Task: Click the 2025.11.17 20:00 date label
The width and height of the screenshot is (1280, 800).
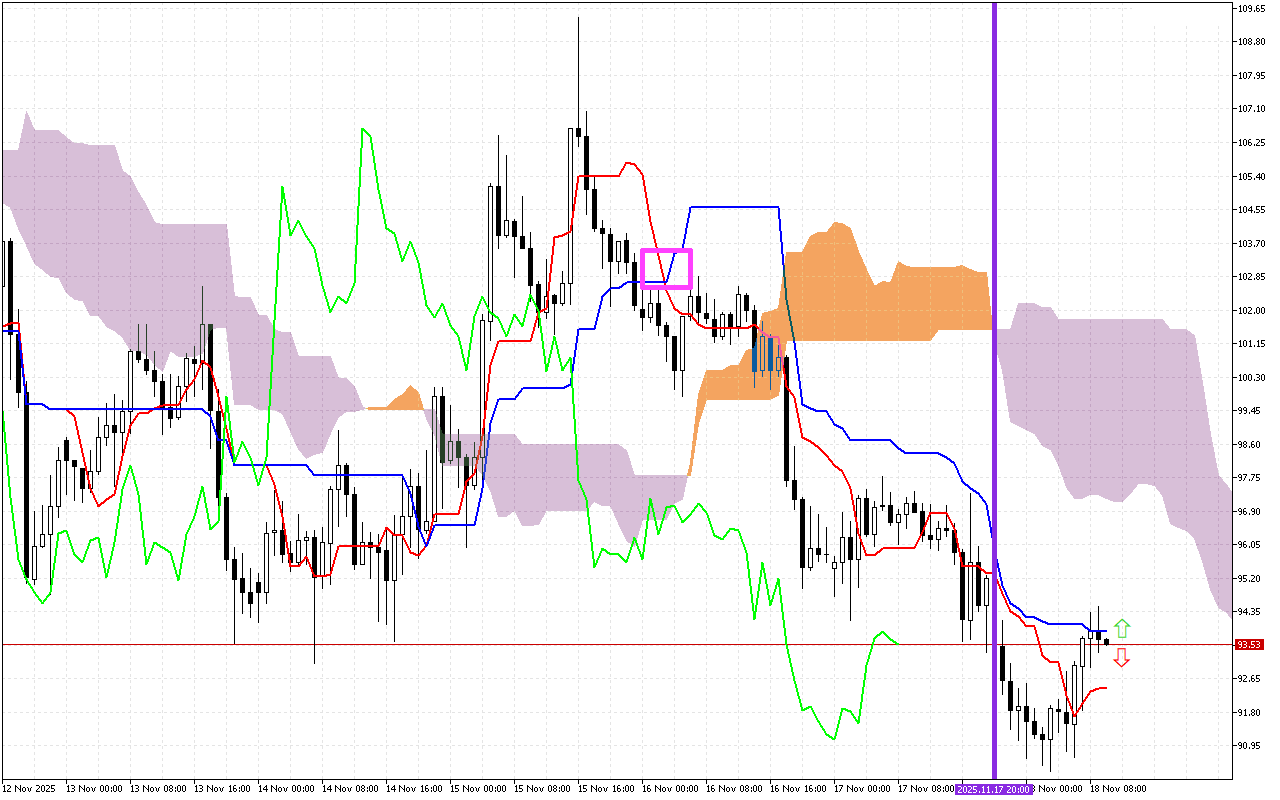Action: click(993, 789)
